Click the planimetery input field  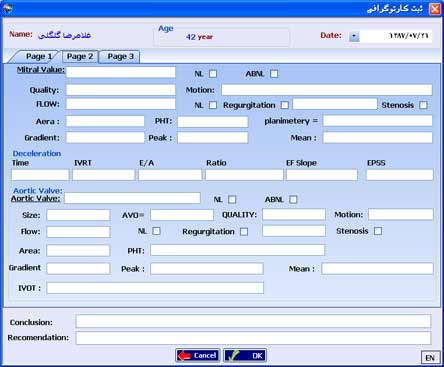point(378,121)
